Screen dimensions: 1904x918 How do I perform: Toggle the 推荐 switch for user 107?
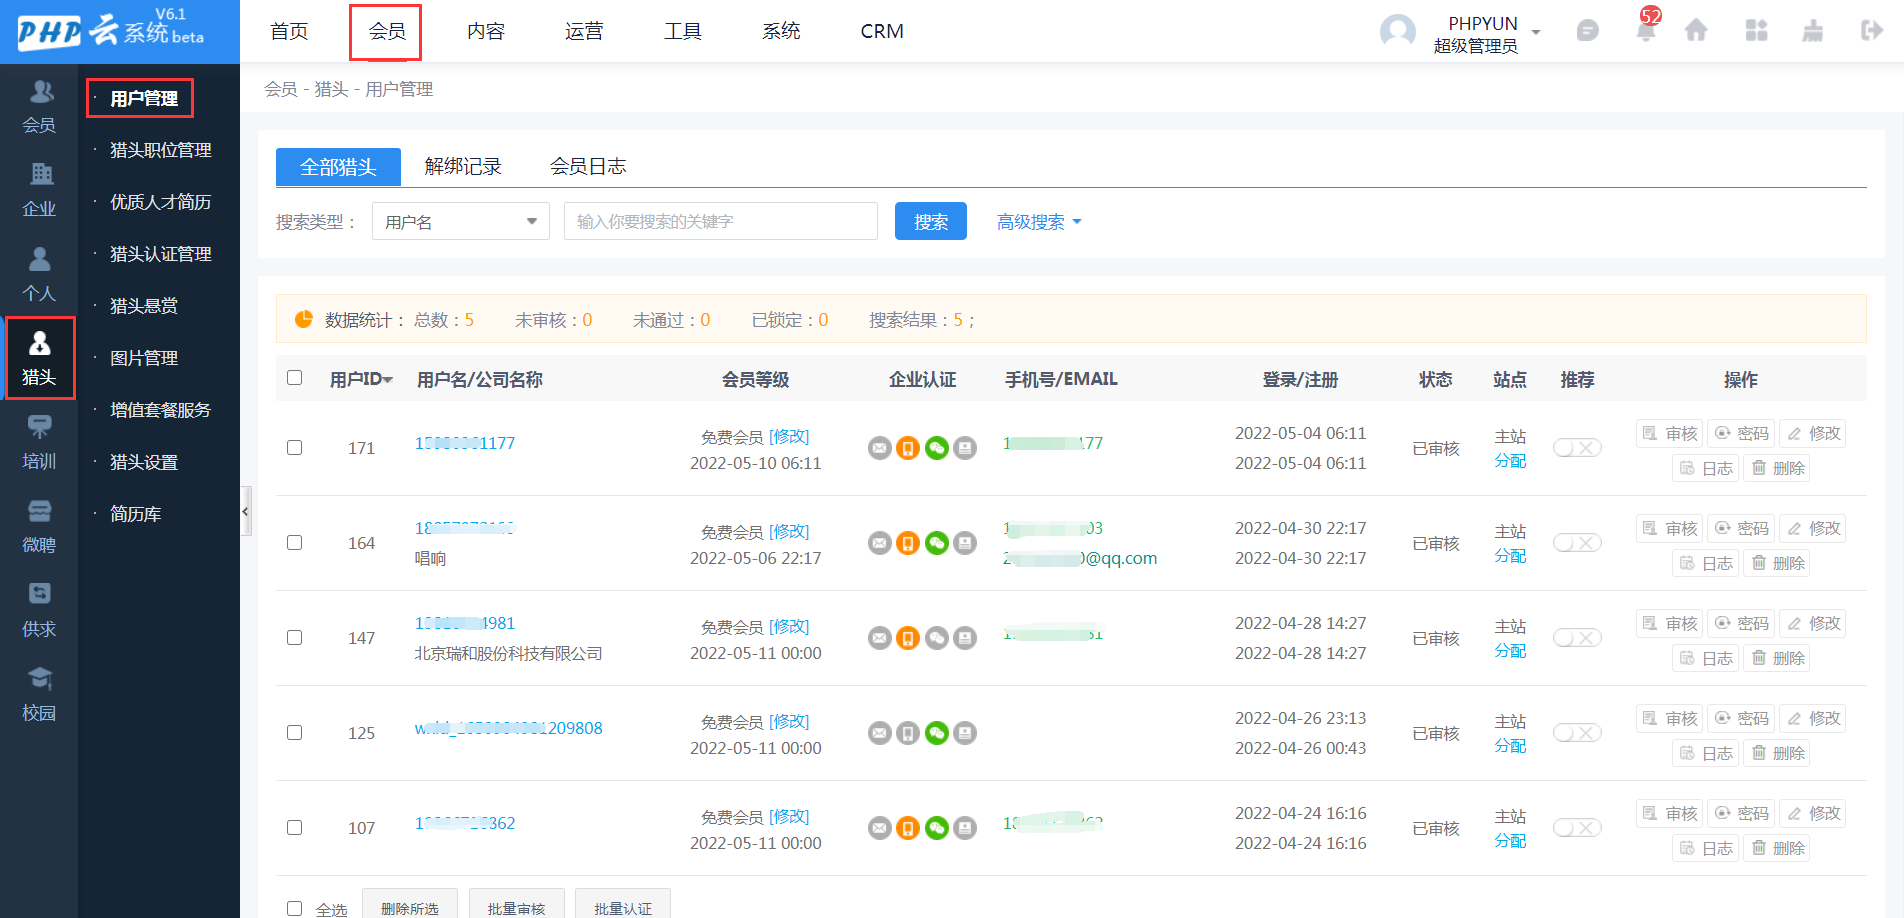(1577, 828)
